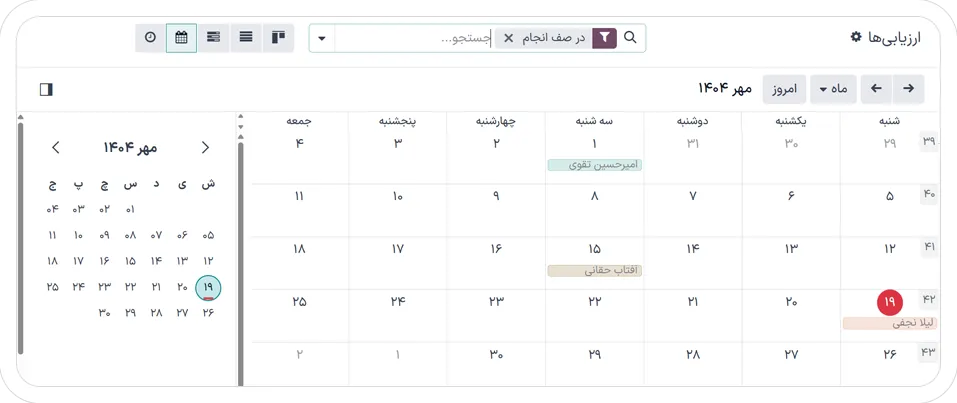Image resolution: width=957 pixels, height=403 pixels.
Task: Click right chevron in mini calendar header
Action: tap(205, 147)
